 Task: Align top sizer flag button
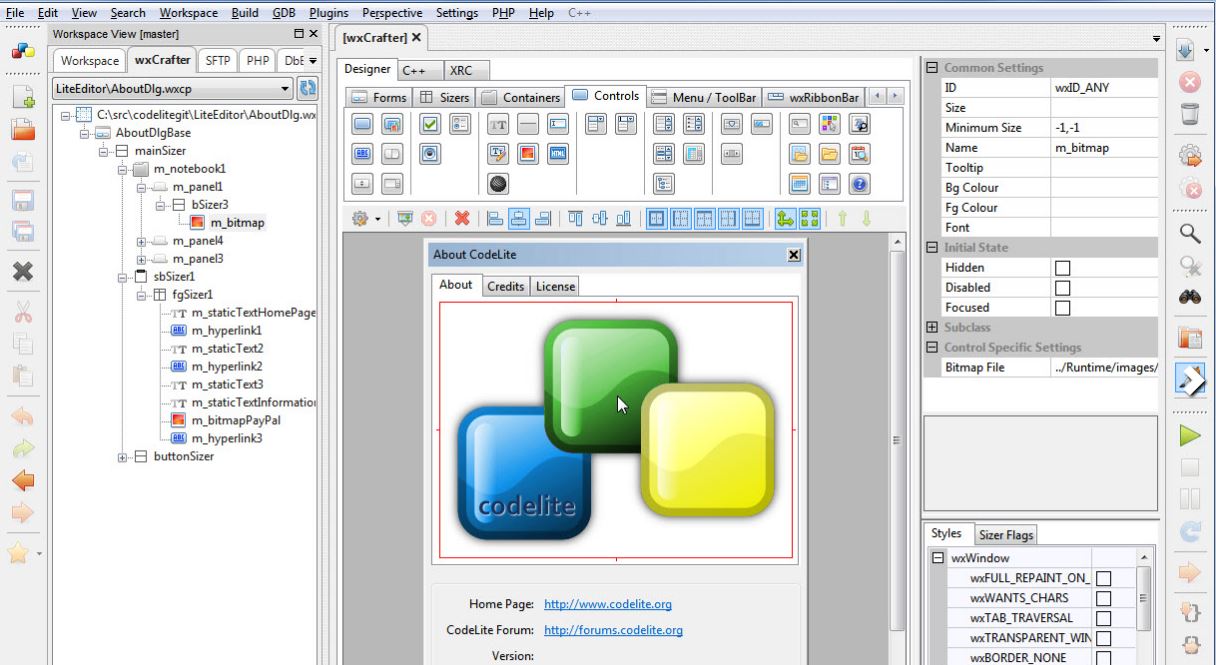576,218
